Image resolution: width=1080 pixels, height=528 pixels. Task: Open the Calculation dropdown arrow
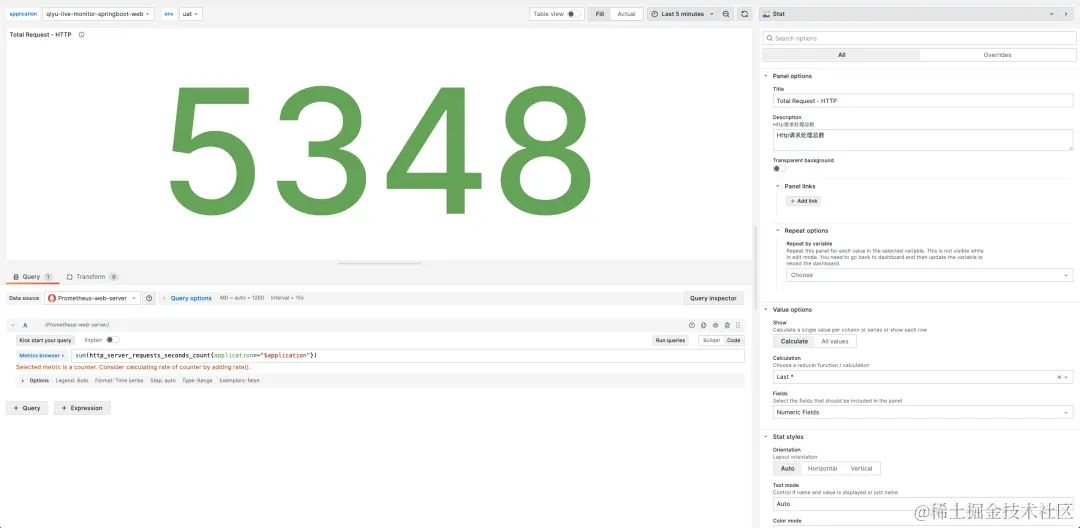coord(1067,377)
